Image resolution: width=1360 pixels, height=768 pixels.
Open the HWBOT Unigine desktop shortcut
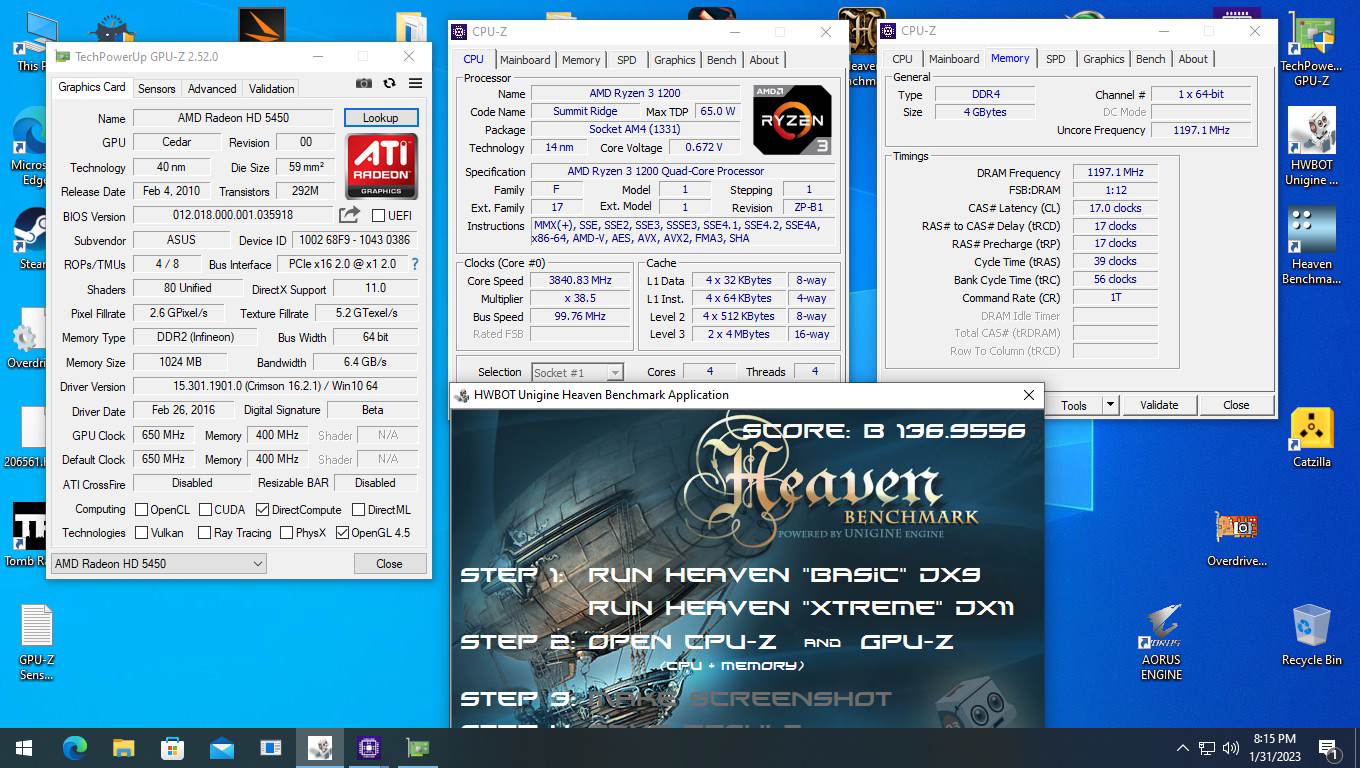coord(1311,146)
